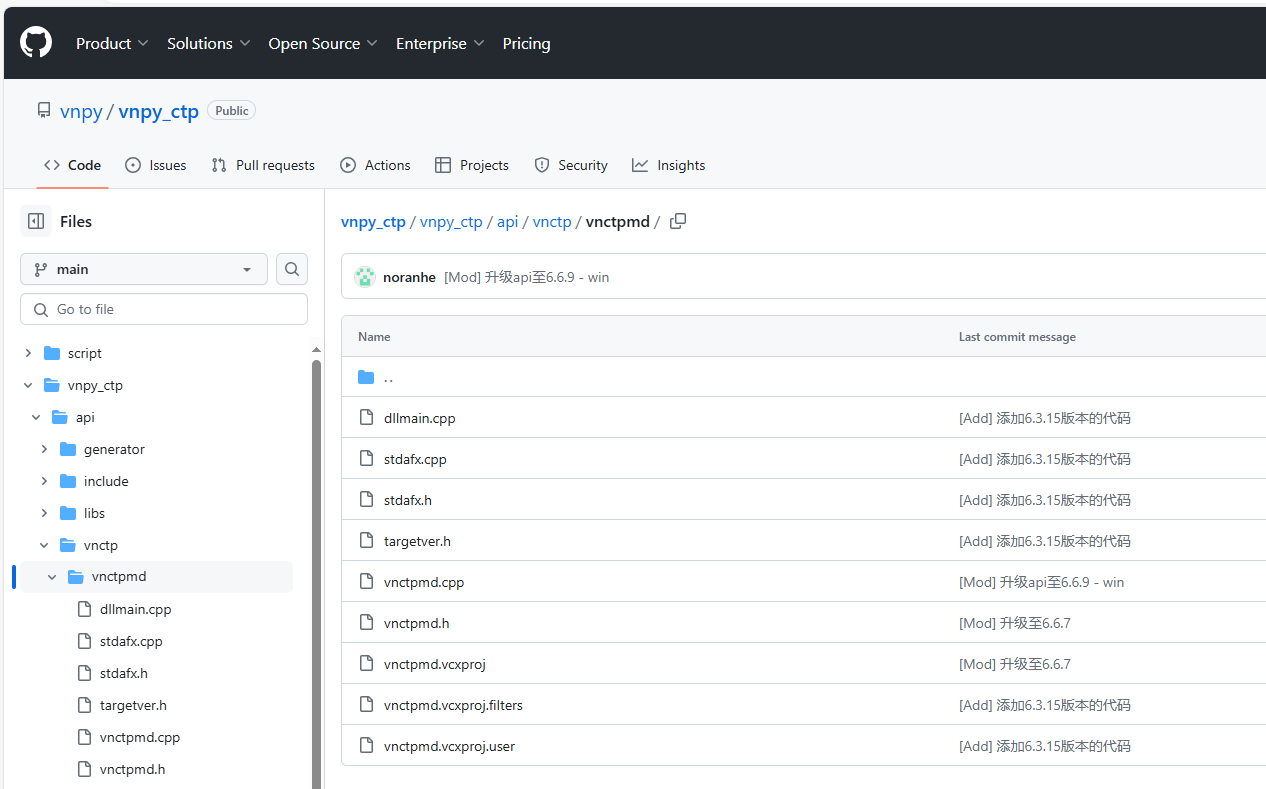
Task: Open vnctpmd.vcxproj.filters in the file list
Action: pos(453,705)
